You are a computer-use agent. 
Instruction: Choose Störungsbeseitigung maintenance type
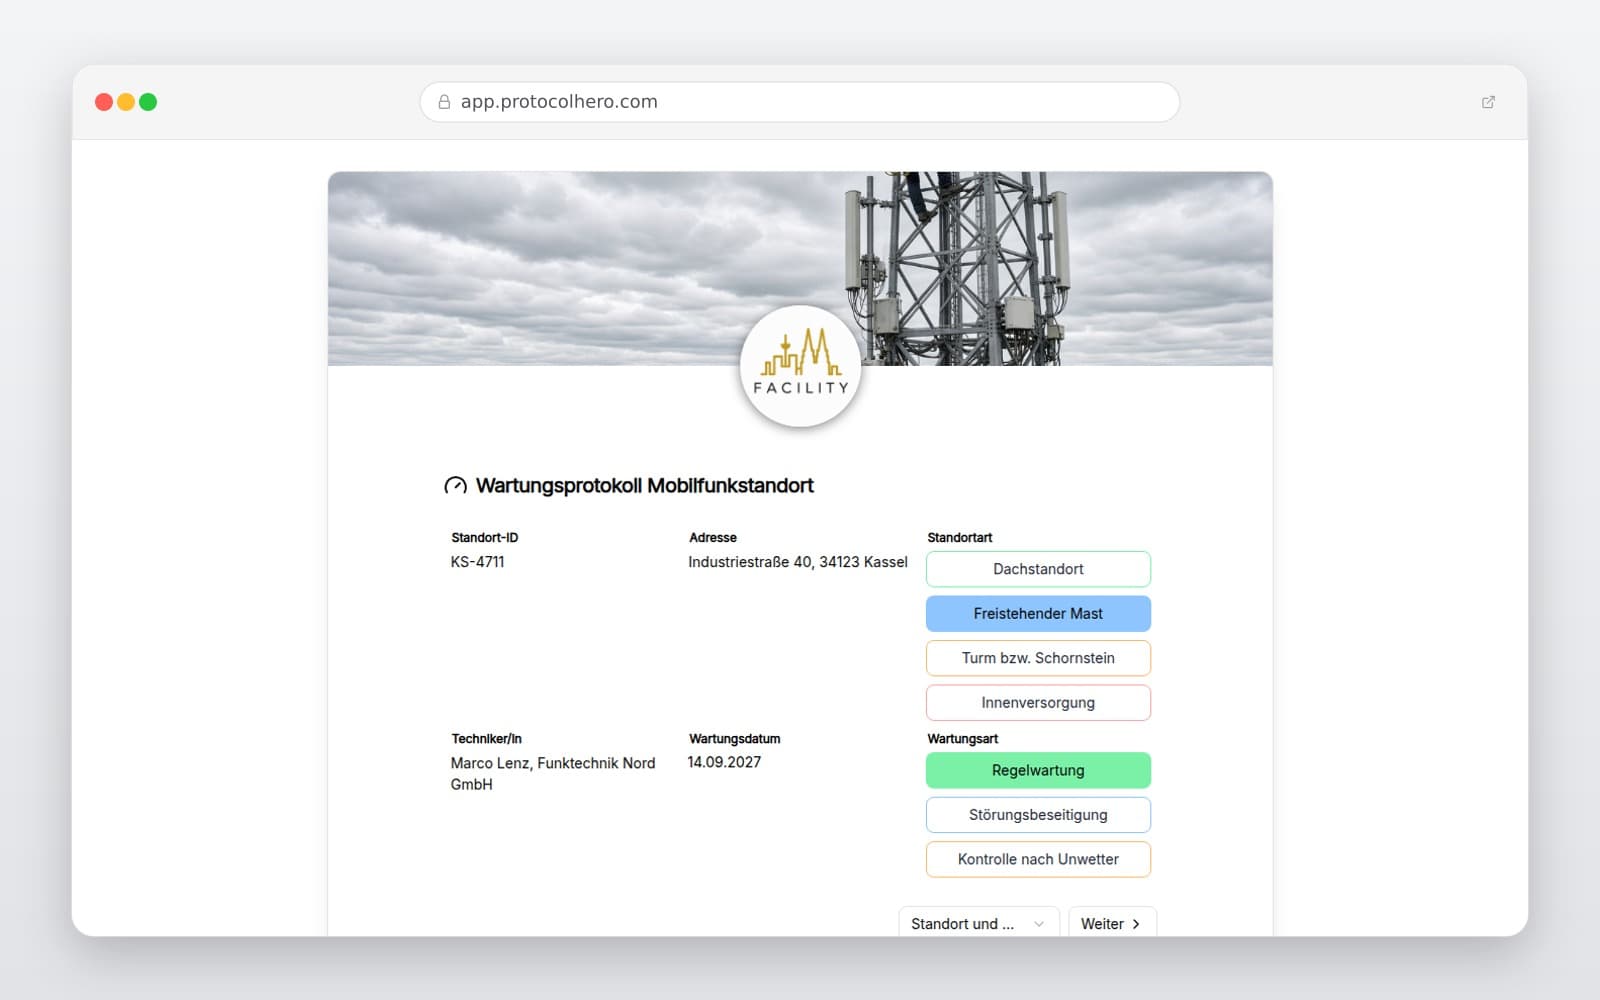(x=1038, y=815)
